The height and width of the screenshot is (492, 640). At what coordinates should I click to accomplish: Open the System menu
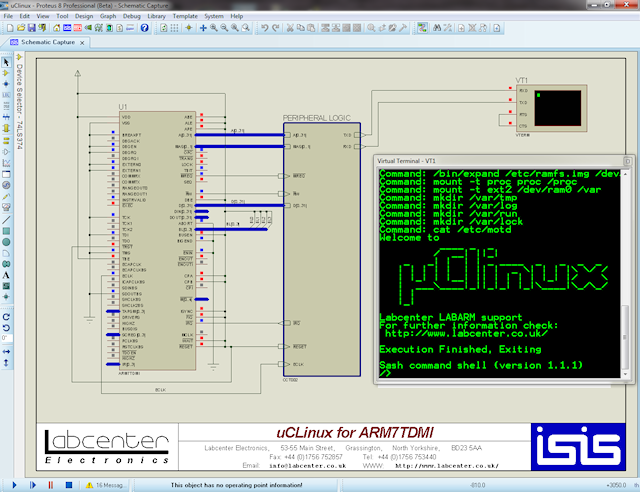(214, 16)
